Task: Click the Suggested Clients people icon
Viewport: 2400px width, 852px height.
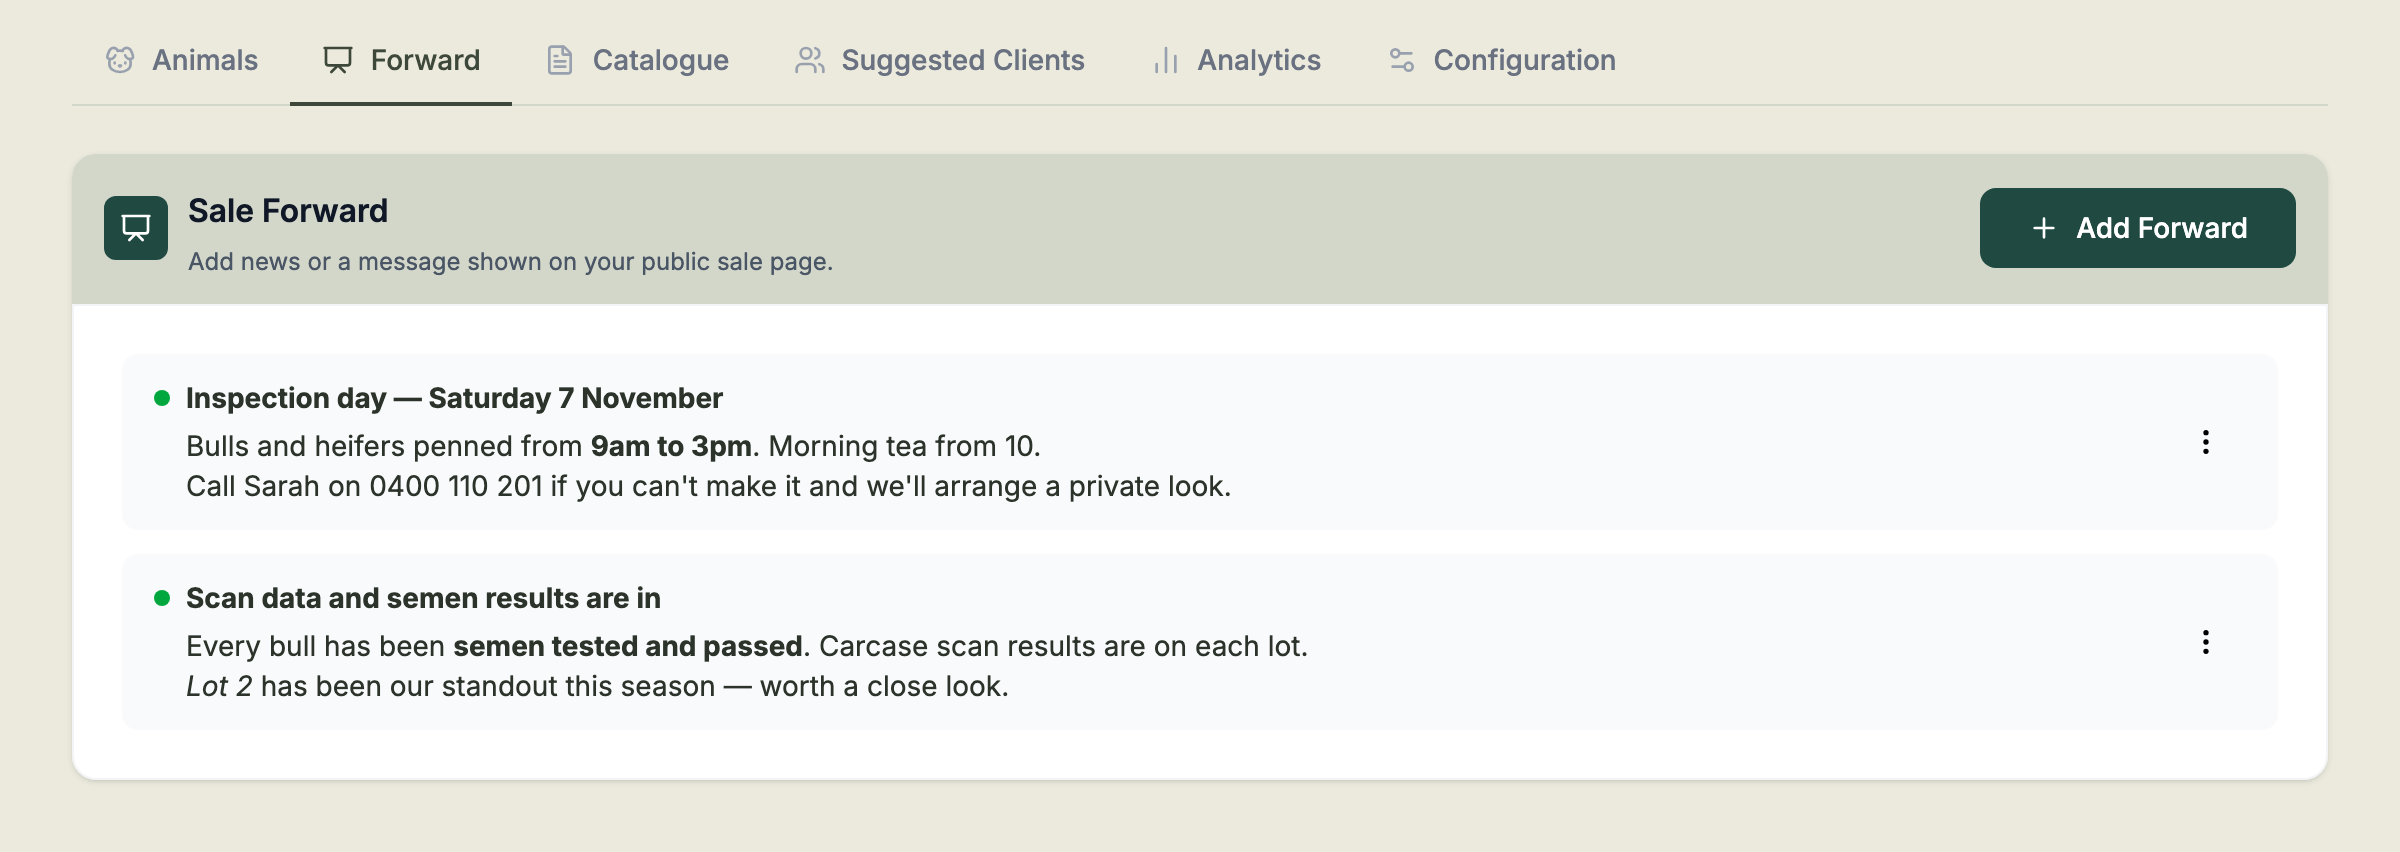Action: (810, 60)
